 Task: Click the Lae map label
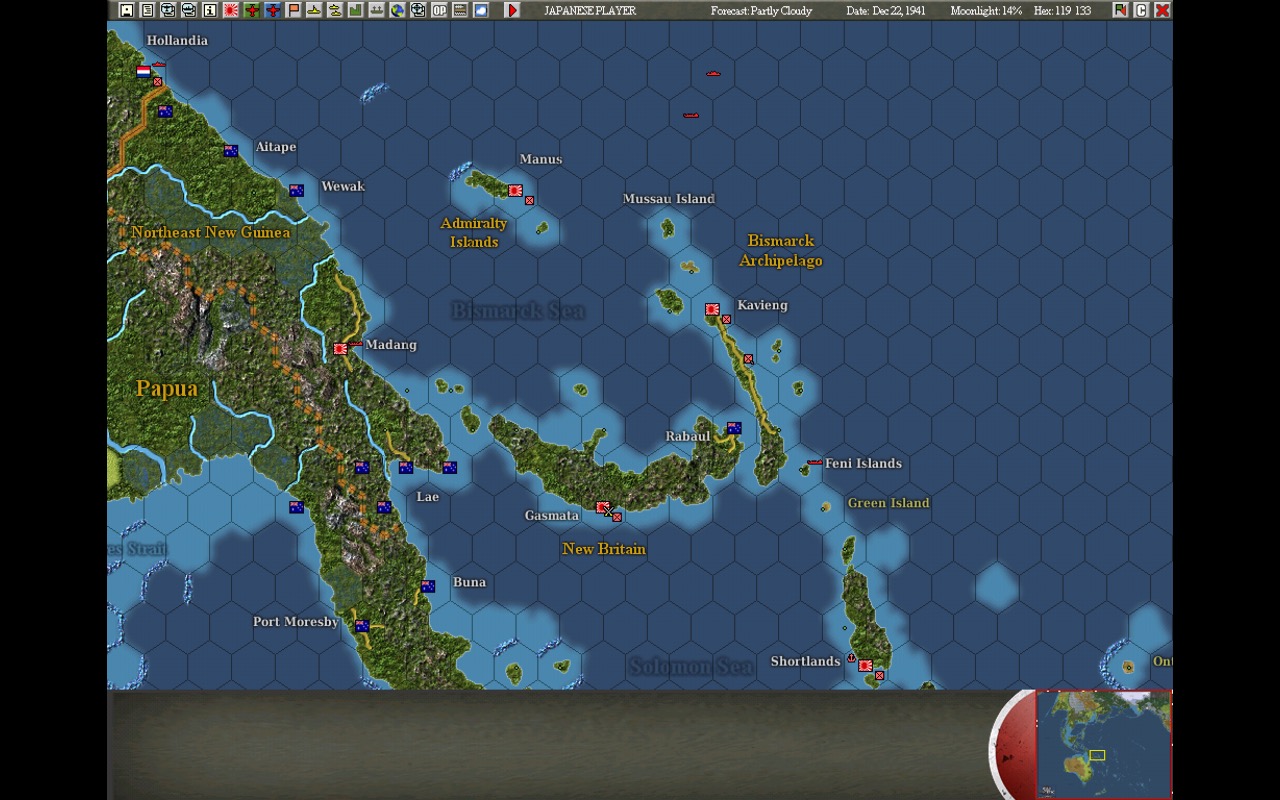[428, 497]
